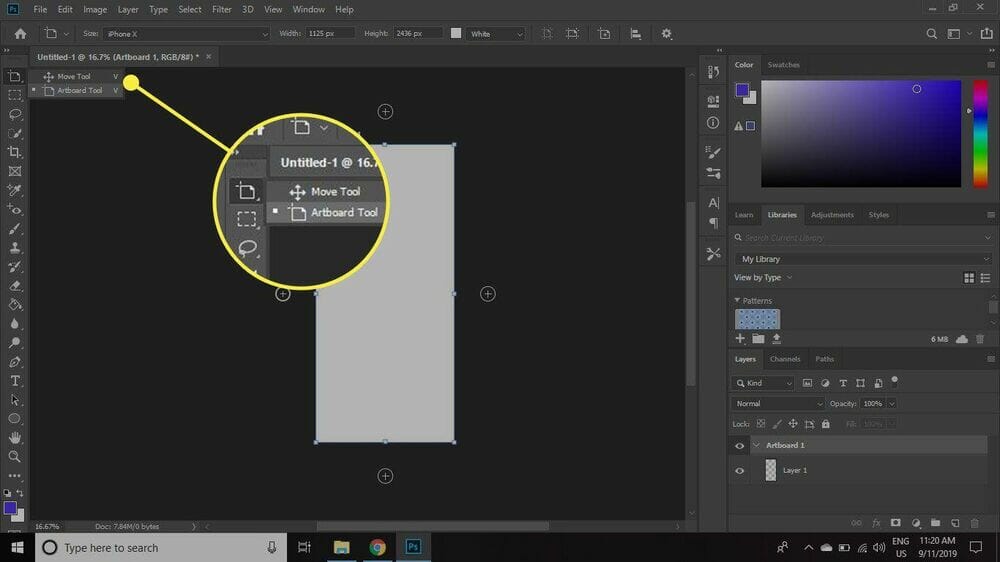
Task: Switch to the Channels tab
Action: (785, 359)
